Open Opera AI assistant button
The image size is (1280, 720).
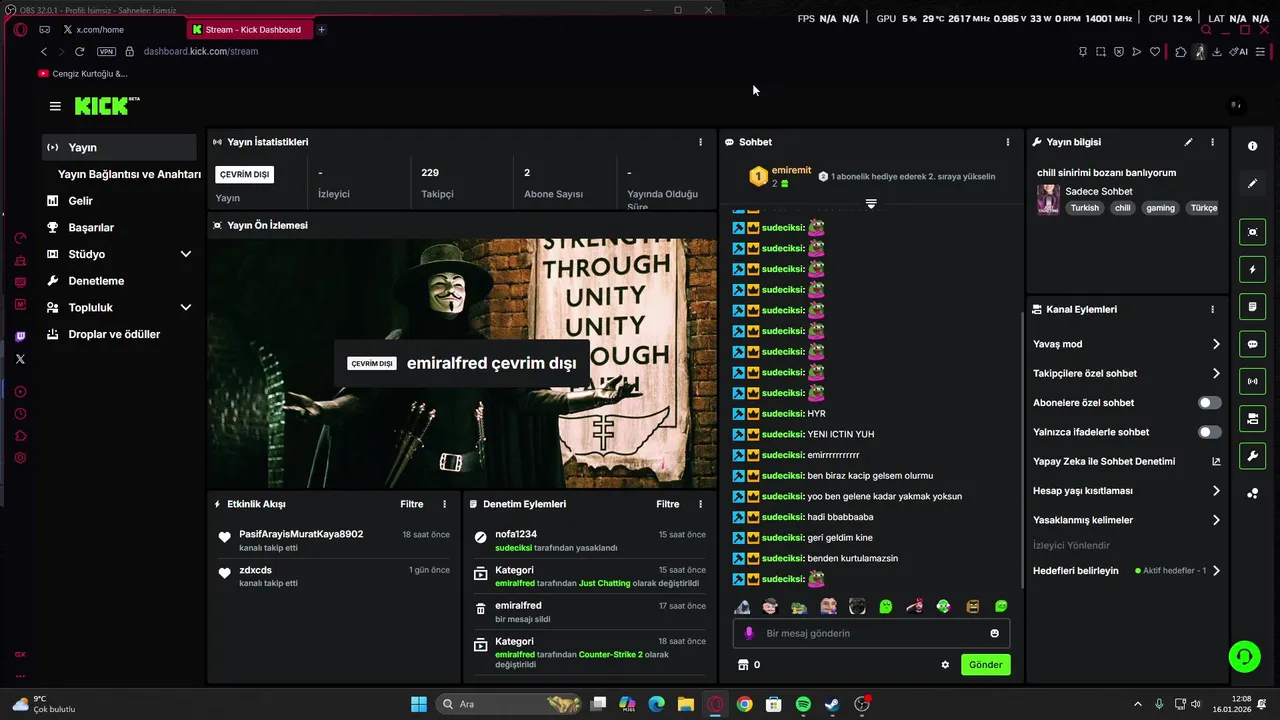[x=1240, y=52]
